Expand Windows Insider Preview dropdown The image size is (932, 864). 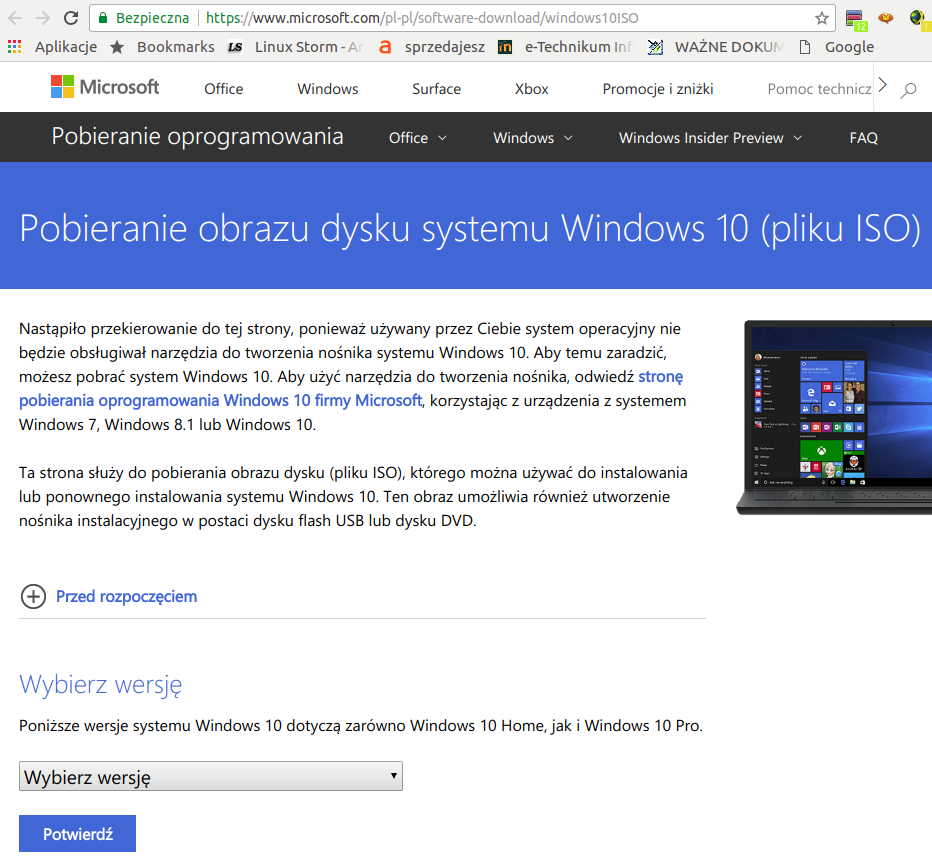click(710, 138)
